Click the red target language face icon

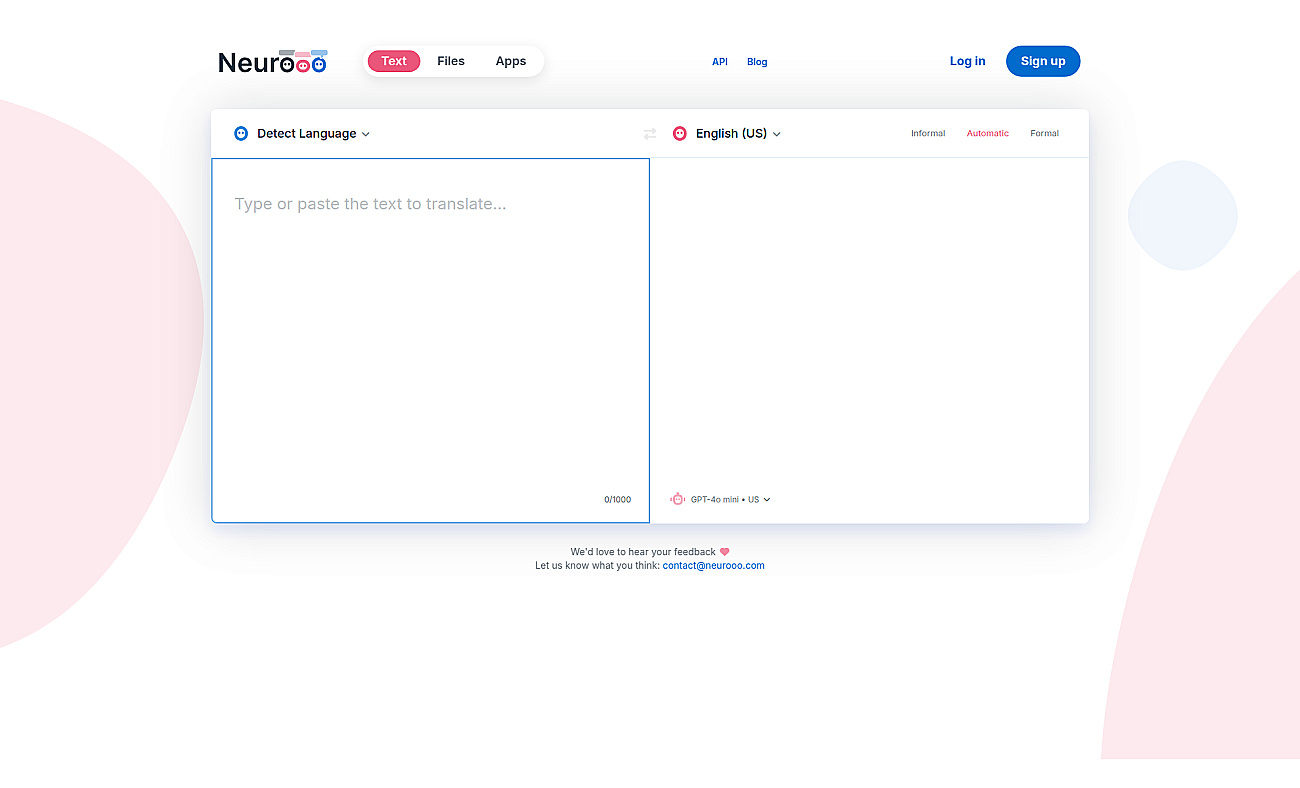(x=680, y=133)
